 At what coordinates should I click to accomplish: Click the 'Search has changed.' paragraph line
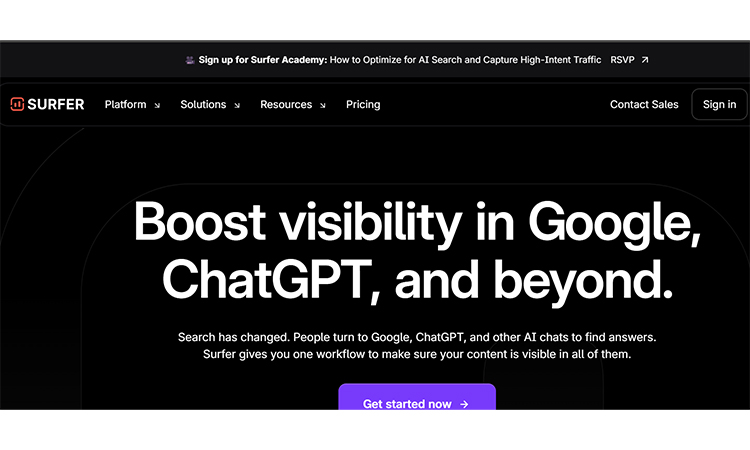pos(417,337)
